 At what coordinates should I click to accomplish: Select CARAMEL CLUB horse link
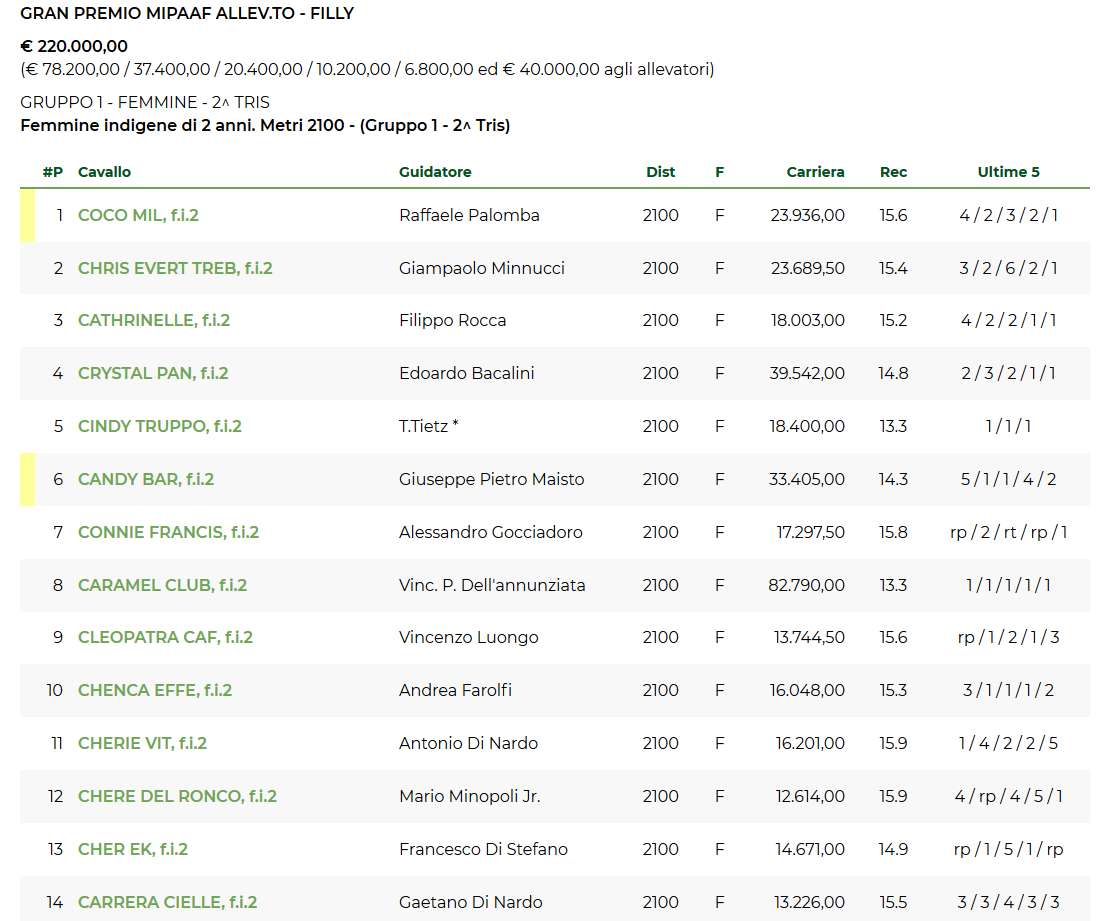coord(162,585)
